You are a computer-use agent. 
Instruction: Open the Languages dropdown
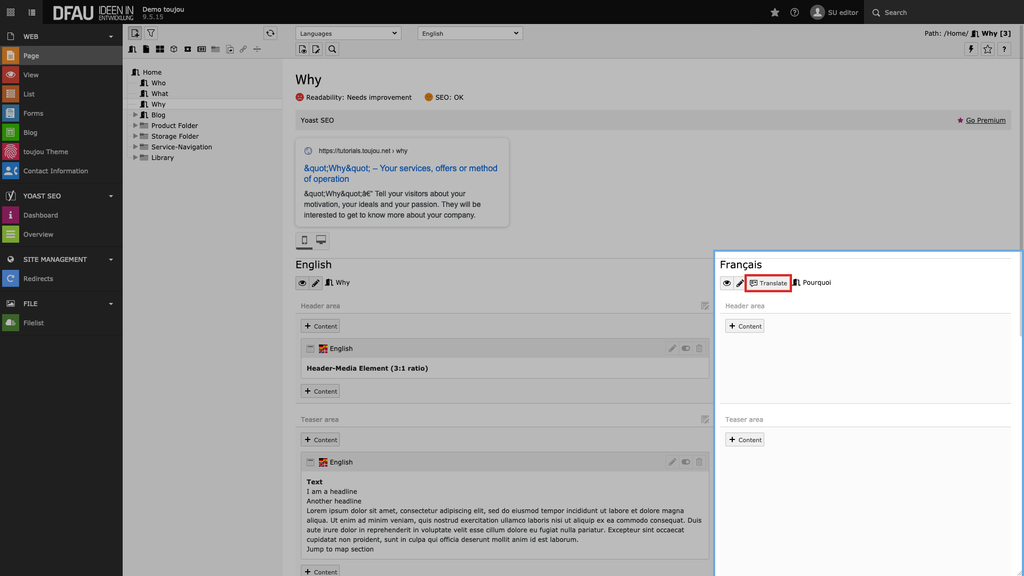[x=347, y=33]
